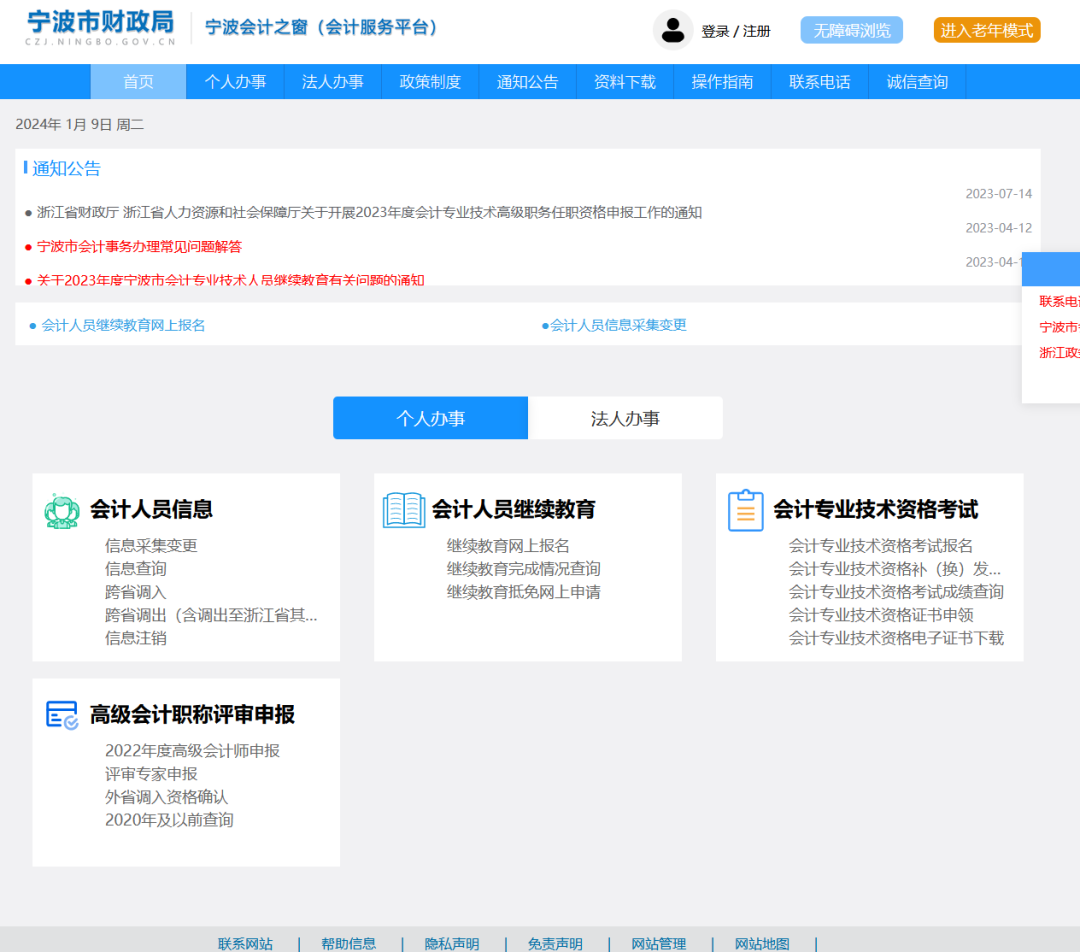Click the 跨省调入 service link
The height and width of the screenshot is (952, 1080).
click(x=135, y=591)
